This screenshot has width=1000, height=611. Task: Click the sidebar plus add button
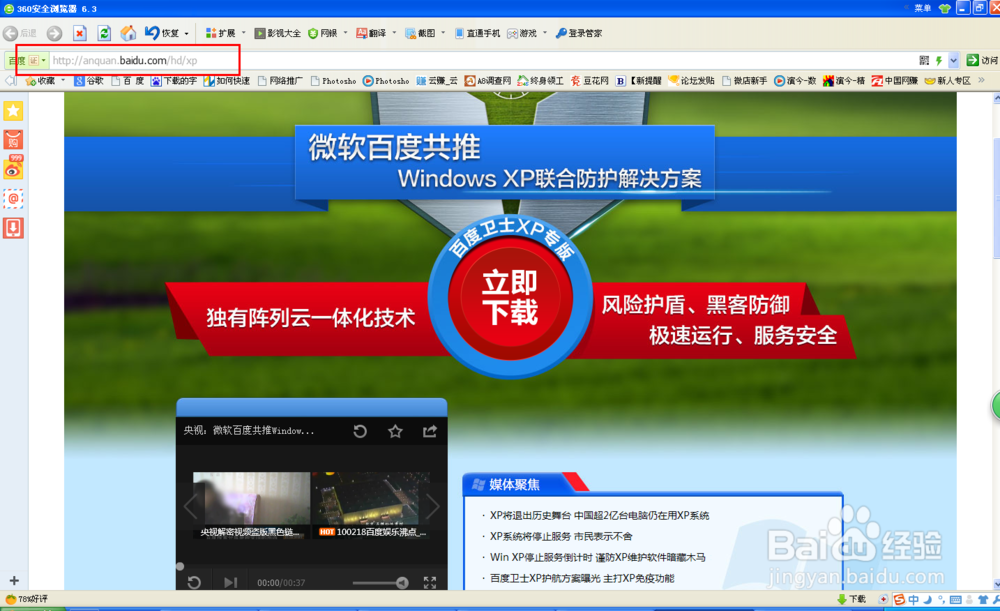14,580
